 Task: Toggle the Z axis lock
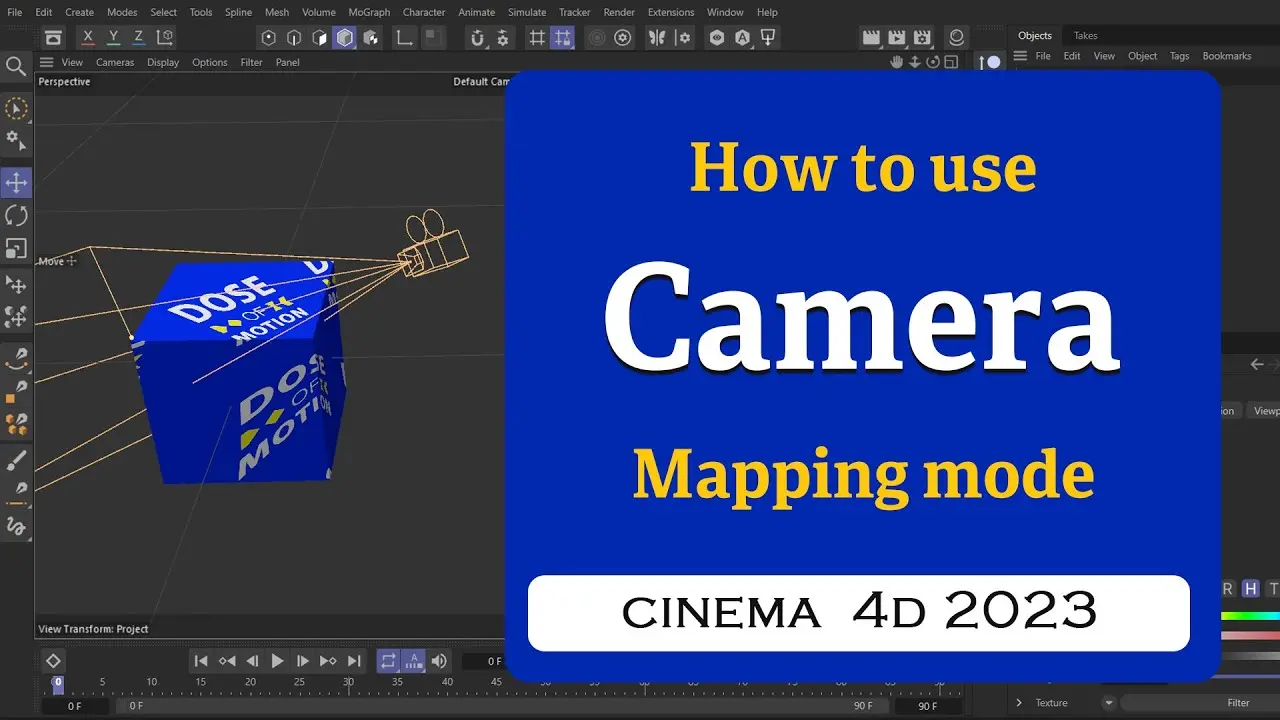pos(139,37)
